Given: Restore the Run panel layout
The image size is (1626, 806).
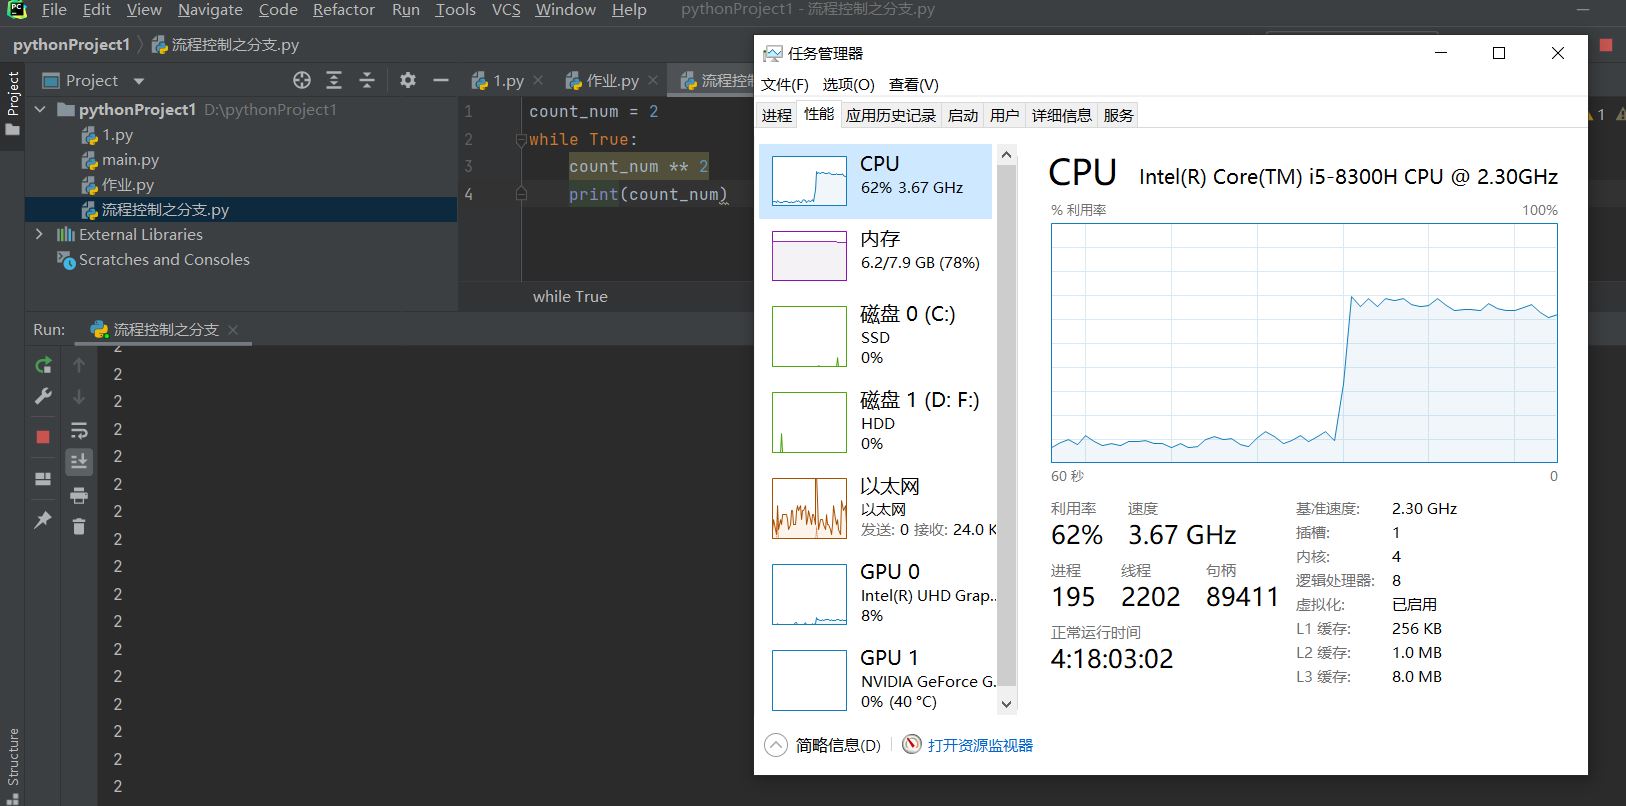Looking at the screenshot, I should point(43,479).
